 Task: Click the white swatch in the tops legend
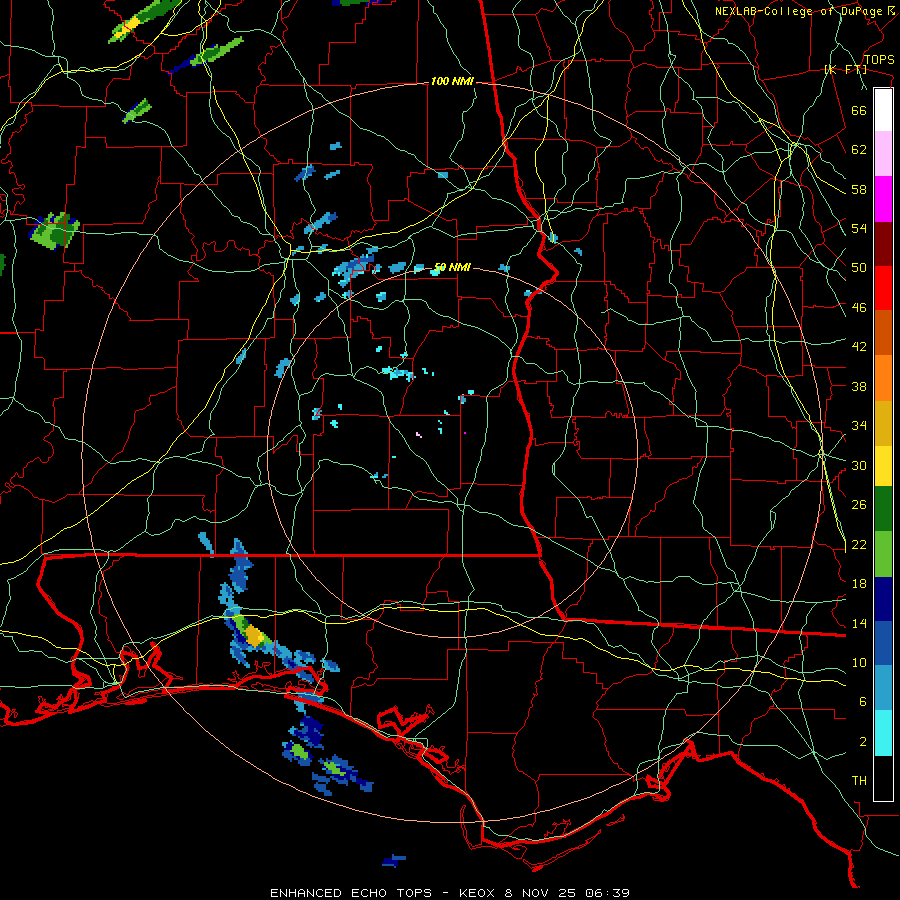click(x=883, y=110)
